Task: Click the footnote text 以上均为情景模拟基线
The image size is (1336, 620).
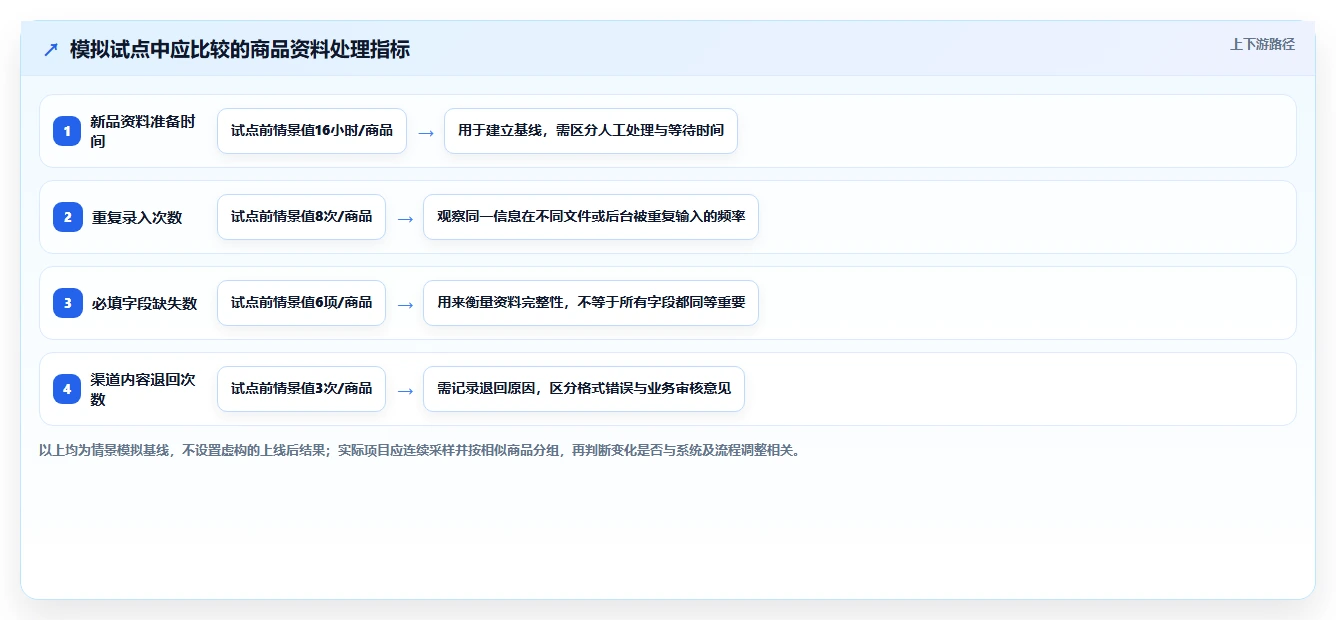Action: tap(420, 450)
